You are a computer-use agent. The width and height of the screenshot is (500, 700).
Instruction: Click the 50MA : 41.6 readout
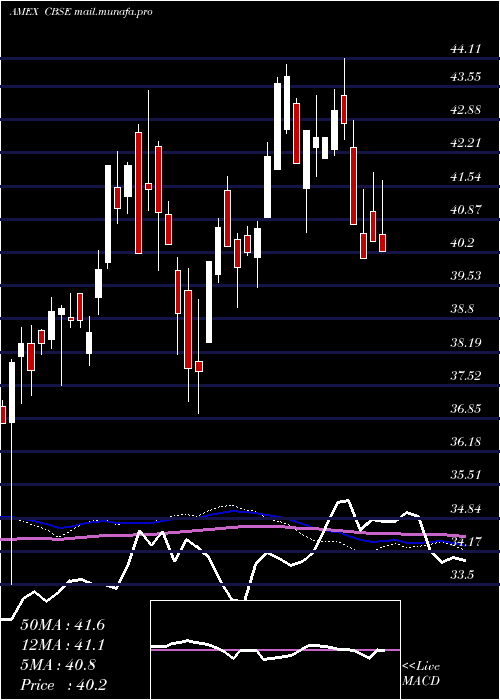click(62, 625)
